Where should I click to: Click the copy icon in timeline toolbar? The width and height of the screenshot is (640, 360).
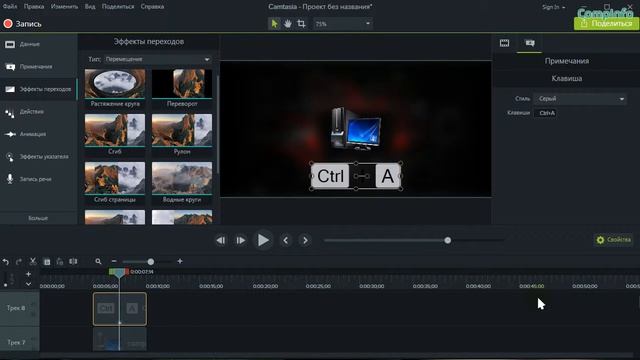click(47, 262)
